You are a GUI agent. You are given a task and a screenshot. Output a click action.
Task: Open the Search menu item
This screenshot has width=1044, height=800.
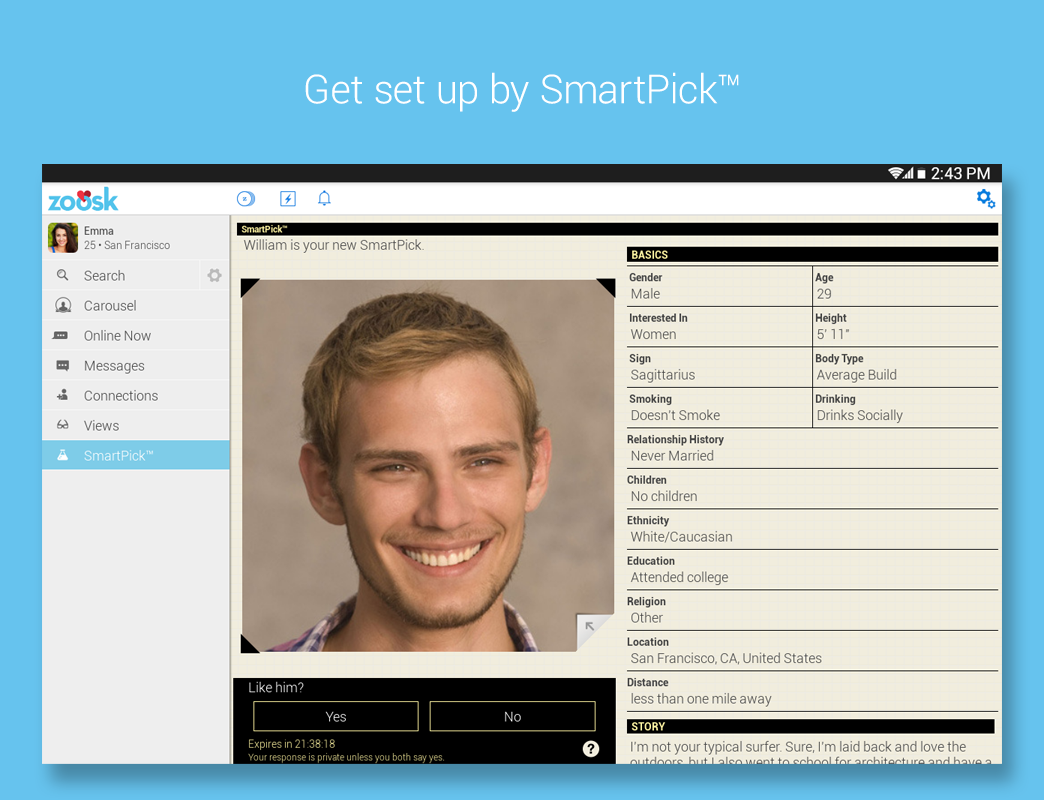click(121, 276)
